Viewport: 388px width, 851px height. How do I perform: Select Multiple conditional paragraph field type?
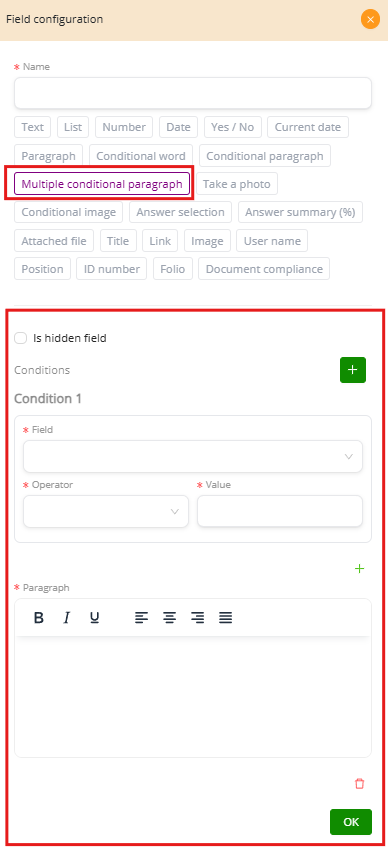point(102,183)
